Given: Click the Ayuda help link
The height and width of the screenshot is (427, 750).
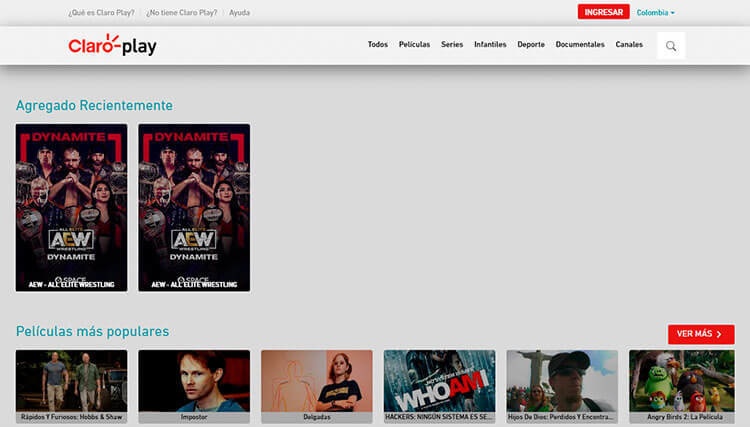Looking at the screenshot, I should (239, 13).
